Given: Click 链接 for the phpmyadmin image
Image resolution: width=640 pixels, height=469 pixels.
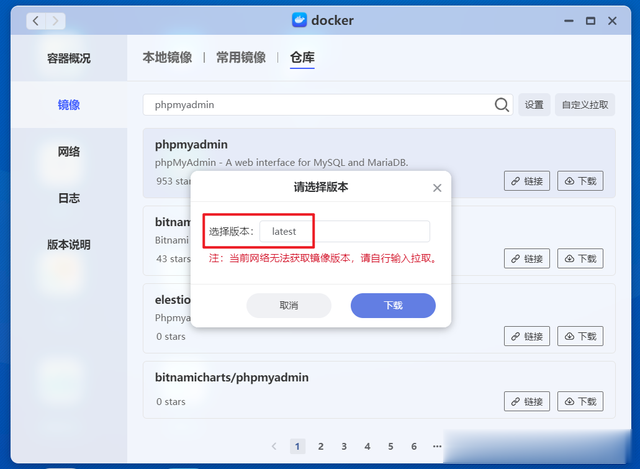Looking at the screenshot, I should point(527,181).
